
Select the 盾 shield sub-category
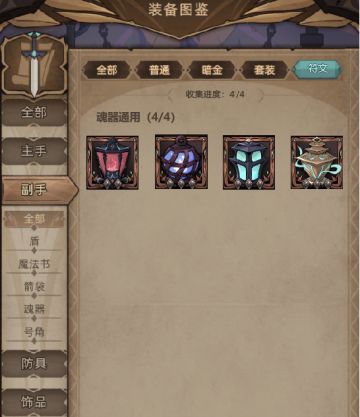pyautogui.click(x=34, y=241)
